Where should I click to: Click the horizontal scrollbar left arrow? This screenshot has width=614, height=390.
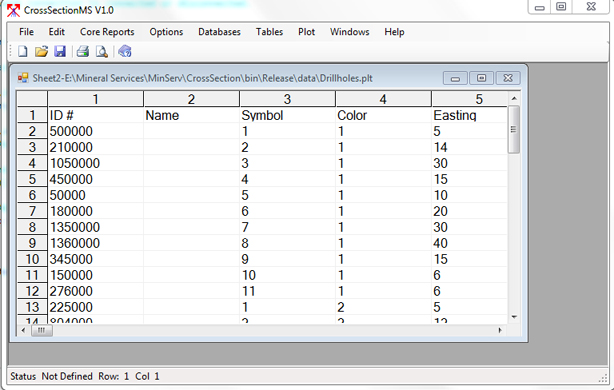23,330
